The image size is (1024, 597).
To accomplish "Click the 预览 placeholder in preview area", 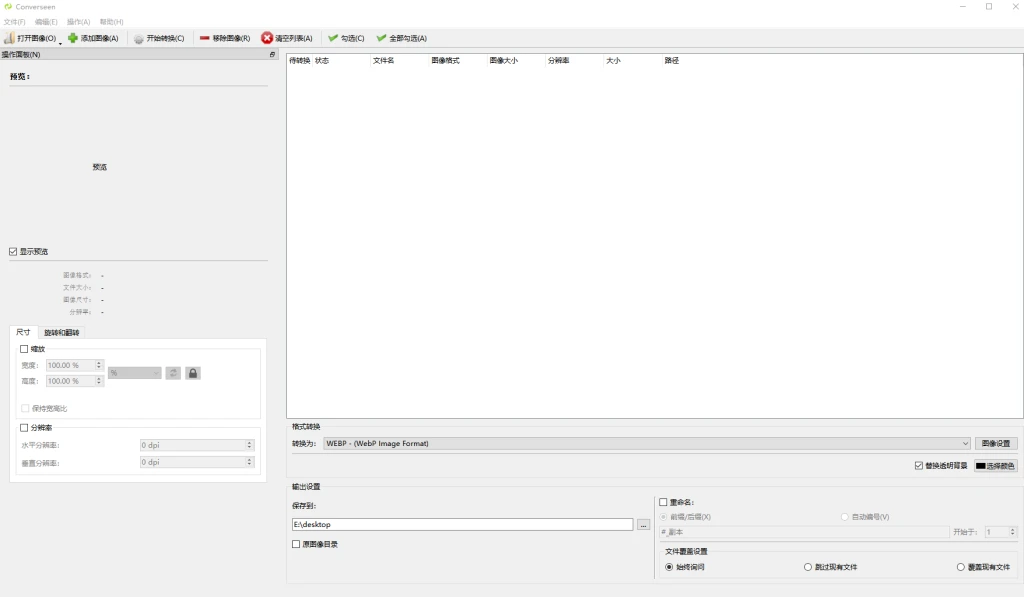I will pos(99,167).
